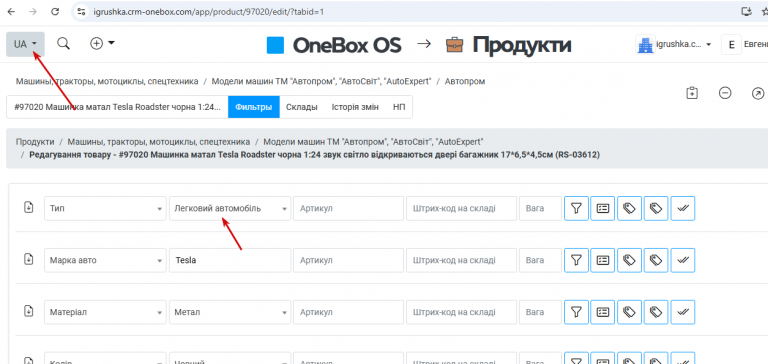Viewport: 768px width, 364px height.
Task: Click Штрих-код на складі in Тип row
Action: [x=461, y=208]
